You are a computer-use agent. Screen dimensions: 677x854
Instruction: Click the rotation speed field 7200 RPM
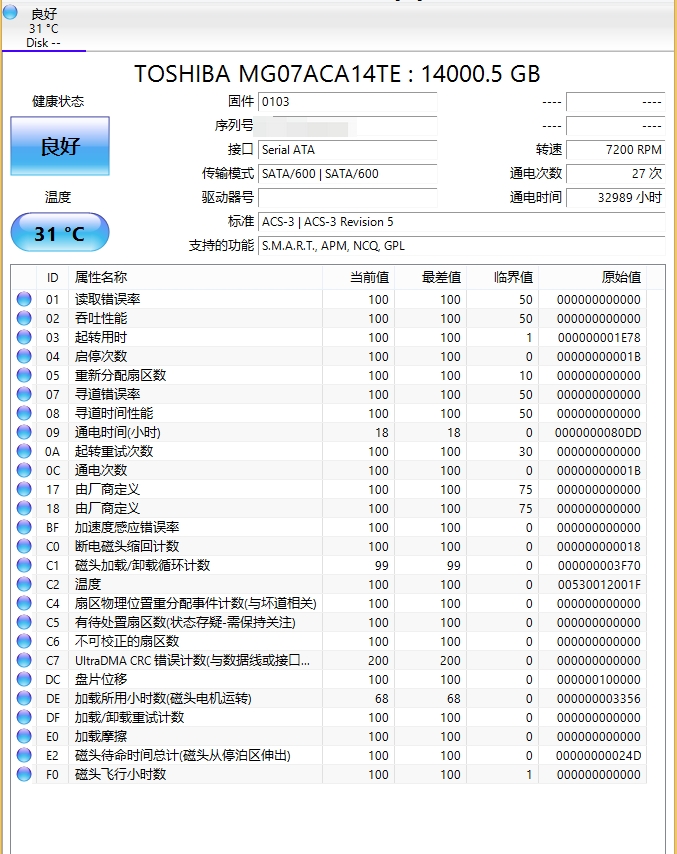[x=615, y=150]
